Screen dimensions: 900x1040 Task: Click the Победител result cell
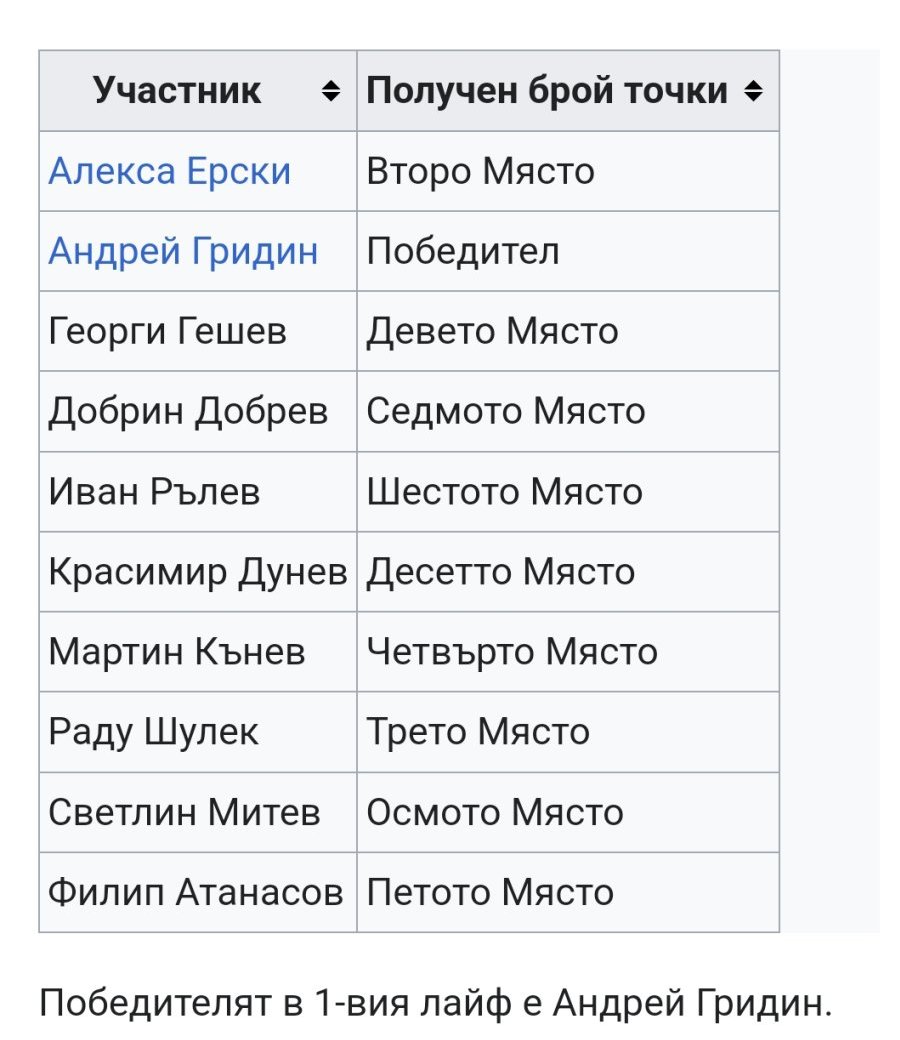(x=463, y=251)
